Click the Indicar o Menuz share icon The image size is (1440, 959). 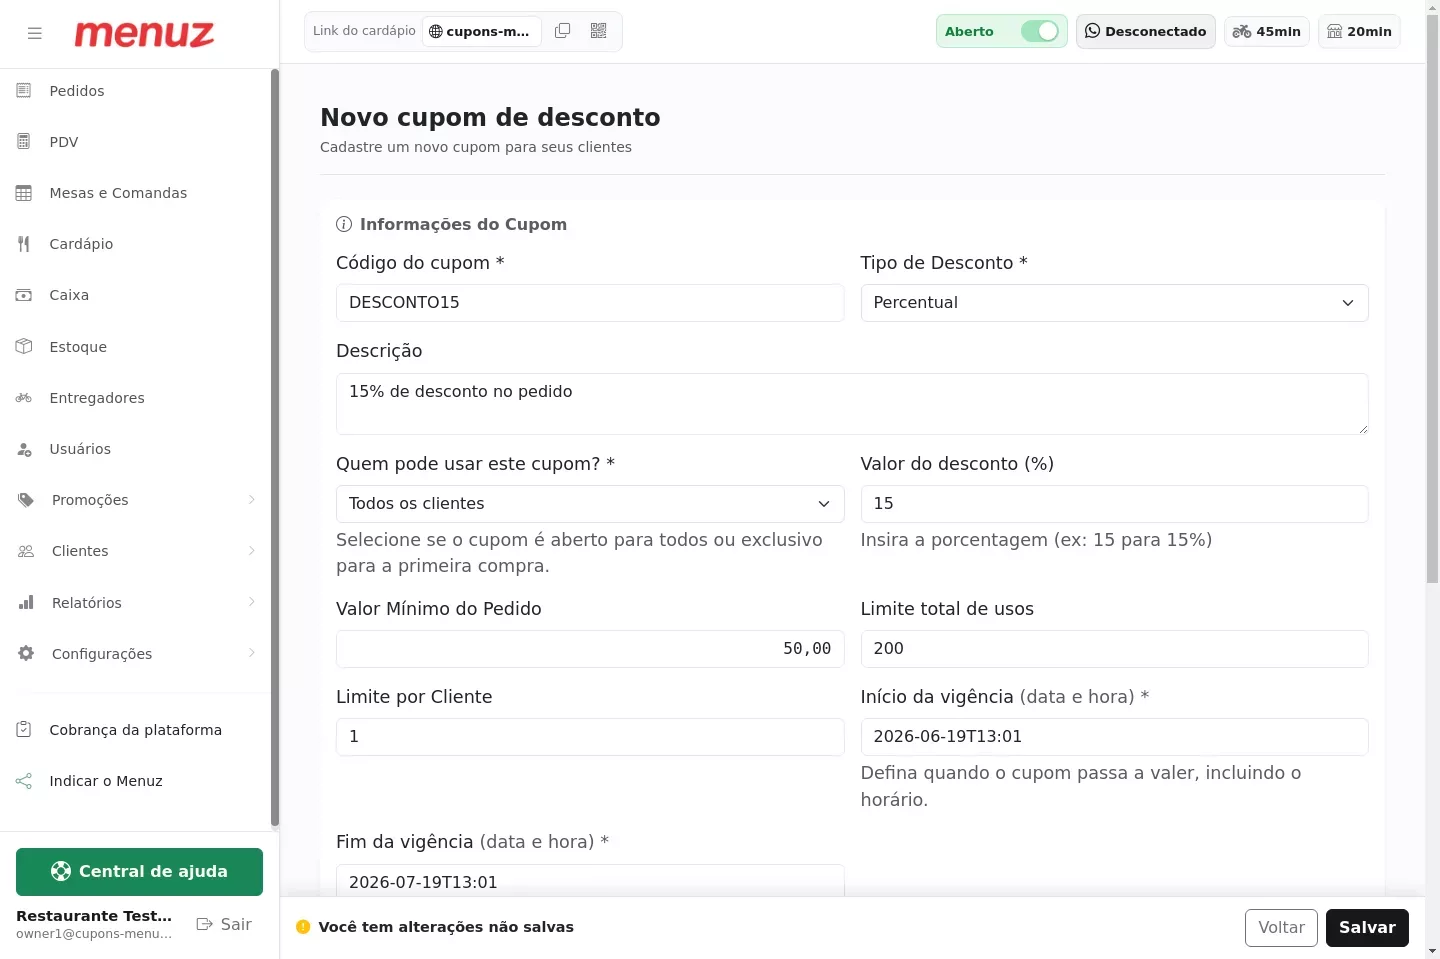click(24, 781)
